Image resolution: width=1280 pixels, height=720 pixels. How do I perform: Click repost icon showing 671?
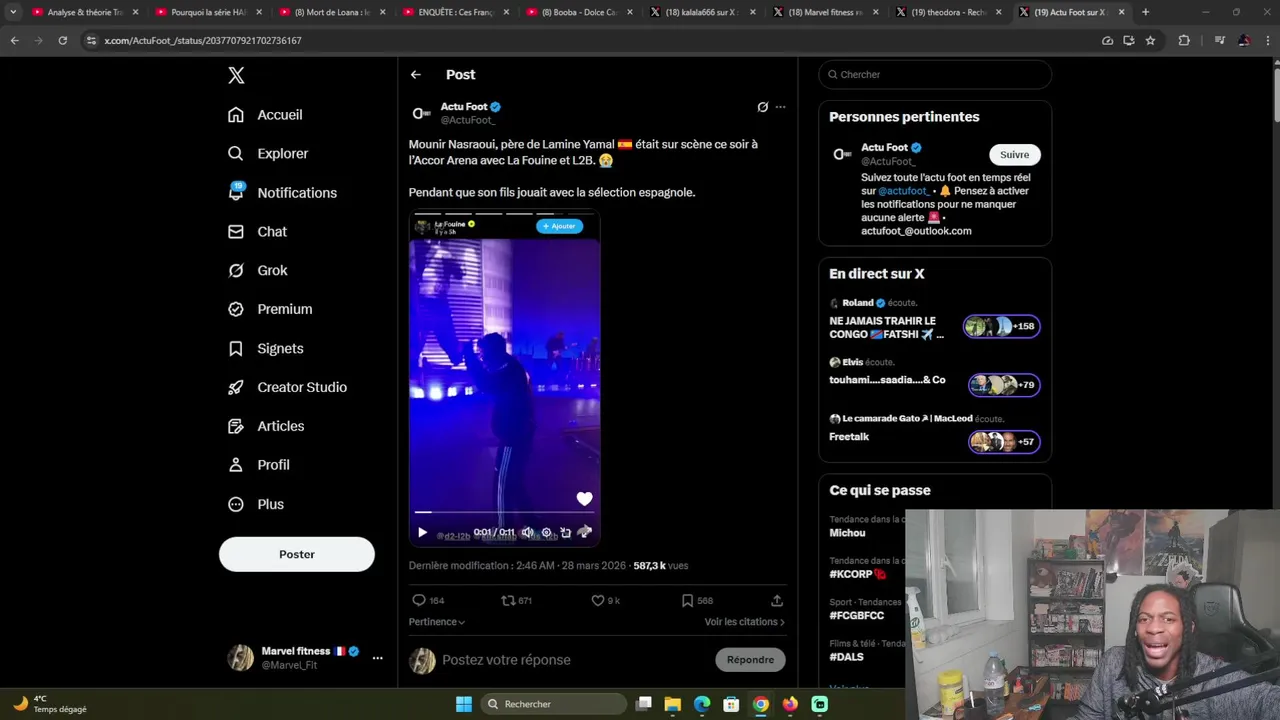[x=516, y=601]
